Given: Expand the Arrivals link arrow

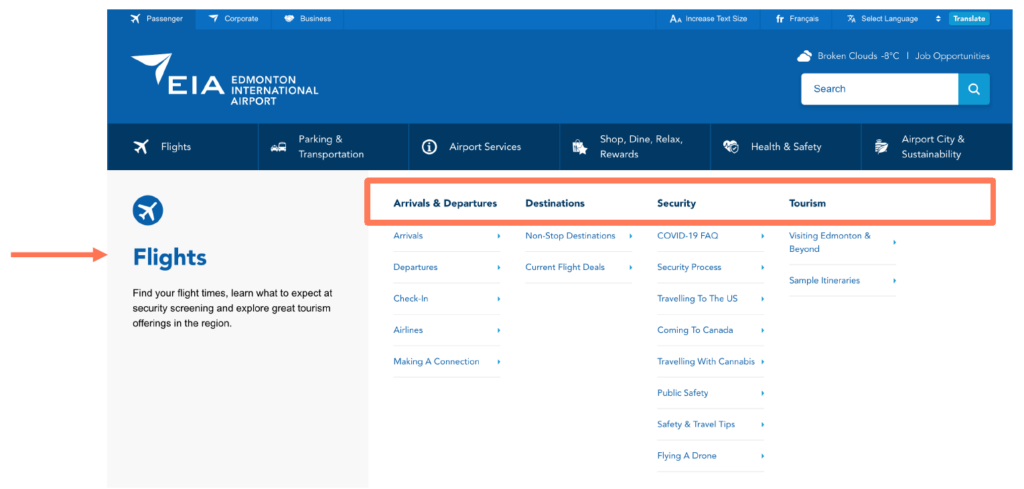Looking at the screenshot, I should 498,236.
